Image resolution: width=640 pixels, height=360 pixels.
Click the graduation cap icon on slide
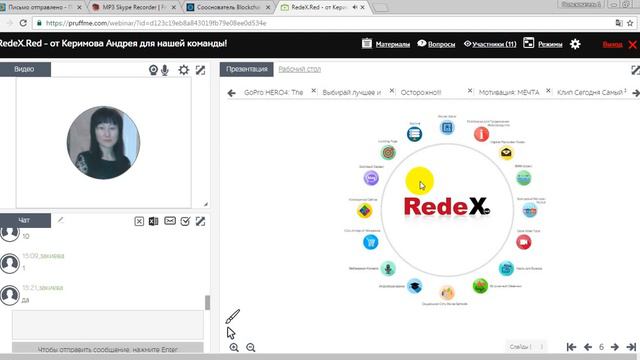[414, 286]
